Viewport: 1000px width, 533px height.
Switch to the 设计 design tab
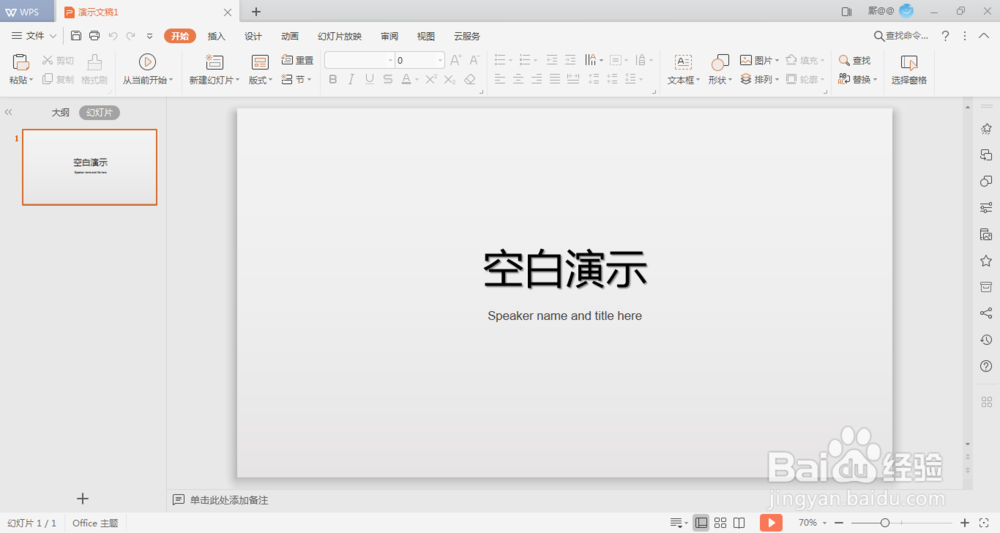coord(253,36)
